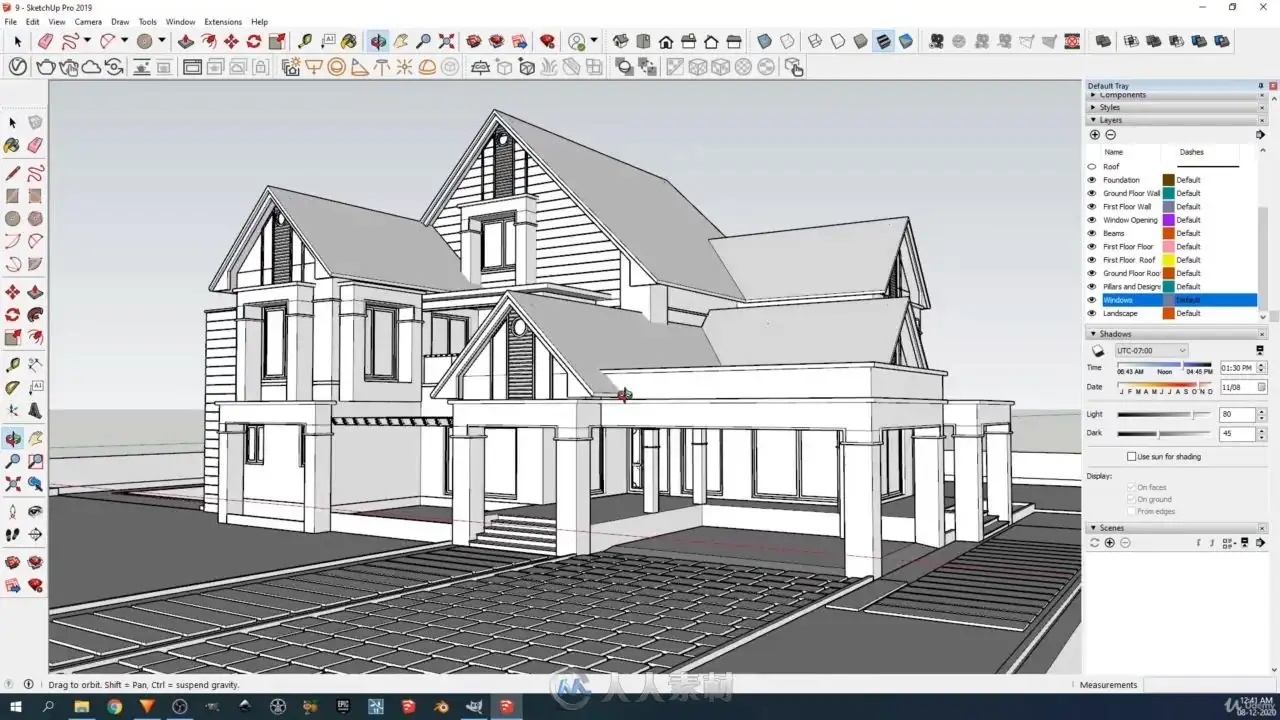Viewport: 1280px width, 720px height.
Task: Switch to the Front view house icon
Action: 666,41
